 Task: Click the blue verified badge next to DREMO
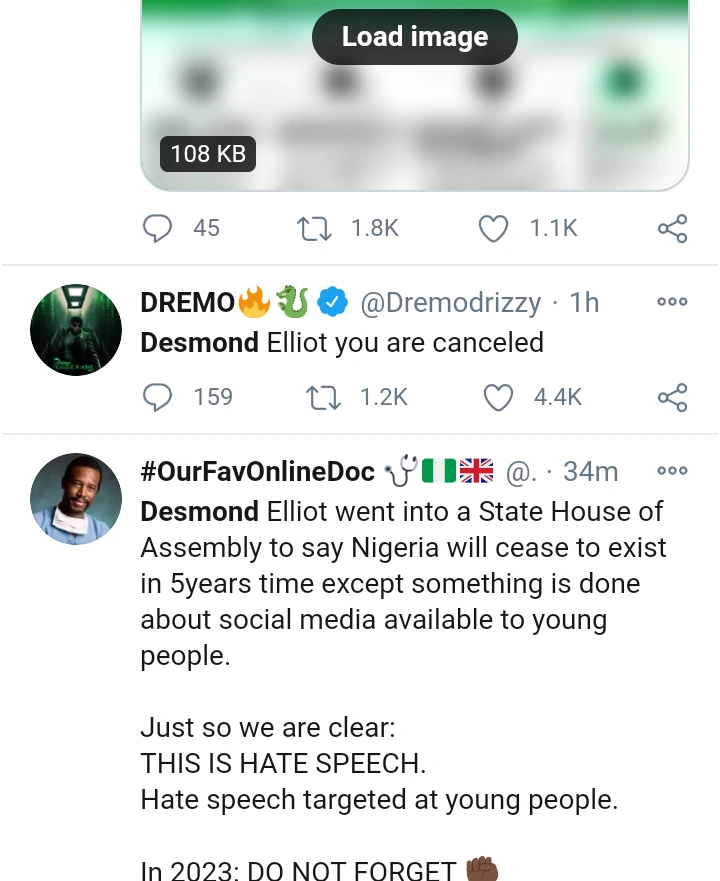click(332, 301)
